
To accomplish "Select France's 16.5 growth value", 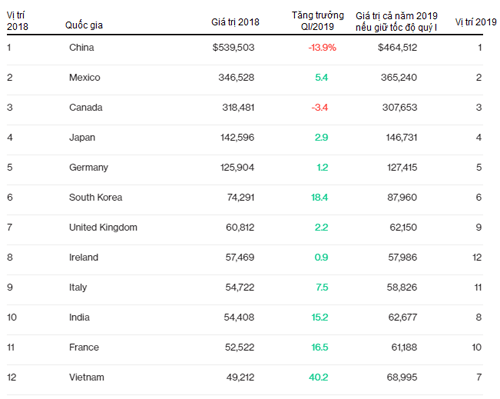I will (320, 347).
